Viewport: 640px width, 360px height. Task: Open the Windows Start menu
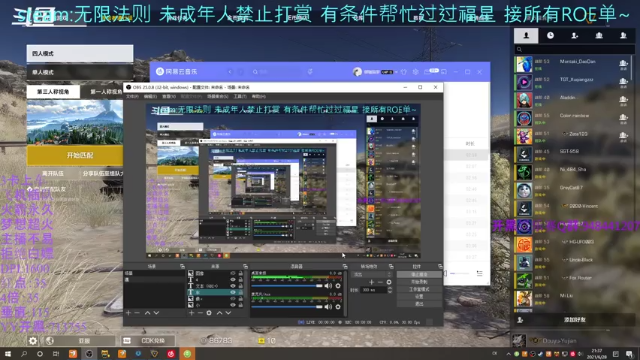(8, 354)
